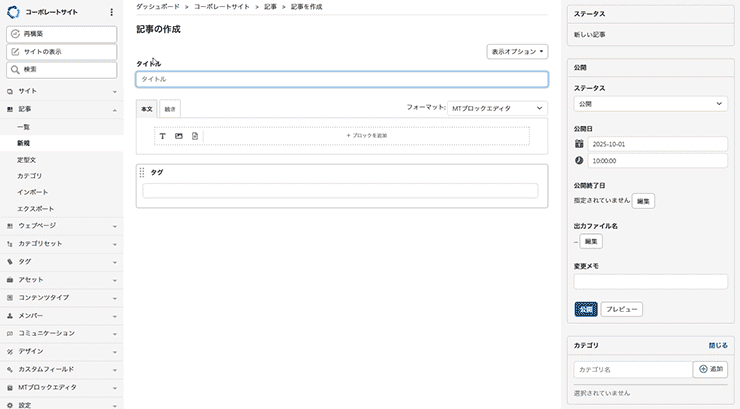The image size is (740, 409).
Task: Click the file block icon in editor
Action: point(195,135)
